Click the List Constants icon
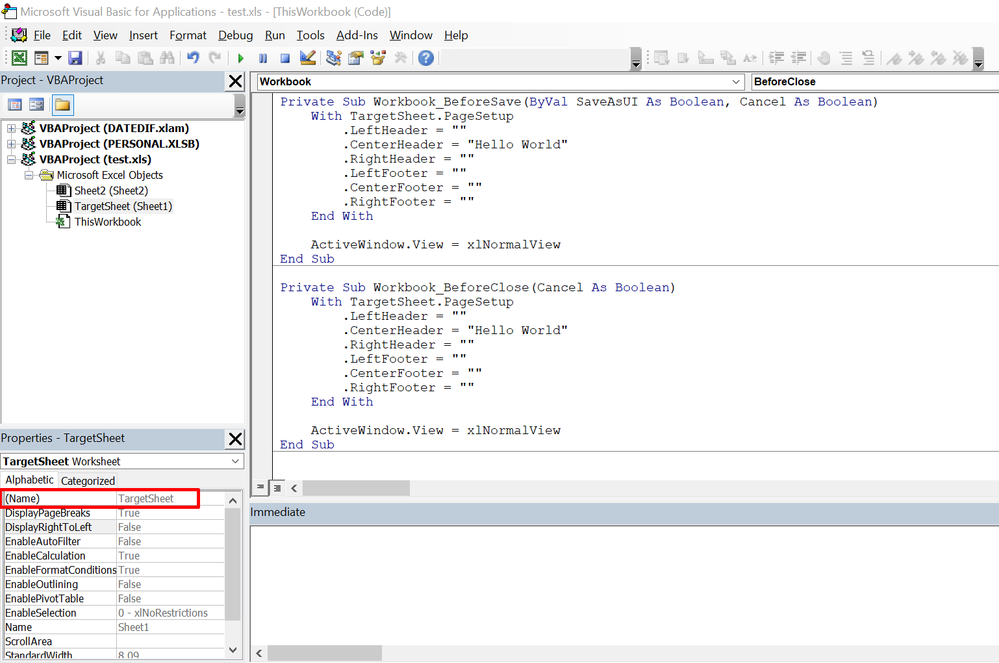999x663 pixels. [684, 58]
